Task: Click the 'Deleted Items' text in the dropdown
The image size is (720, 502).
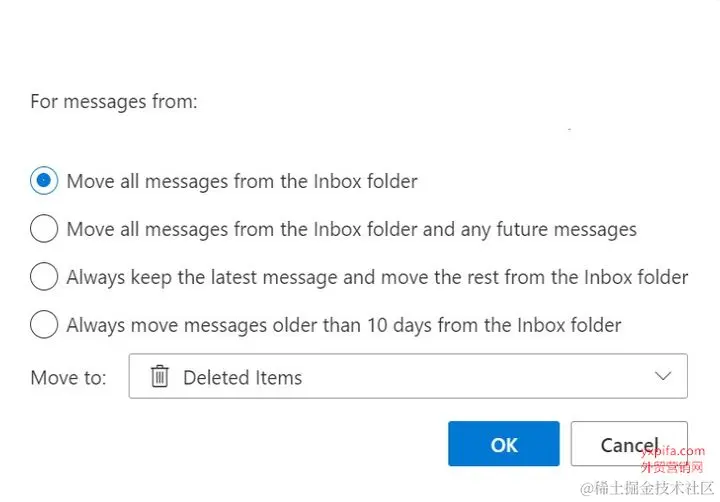Action: 242,378
